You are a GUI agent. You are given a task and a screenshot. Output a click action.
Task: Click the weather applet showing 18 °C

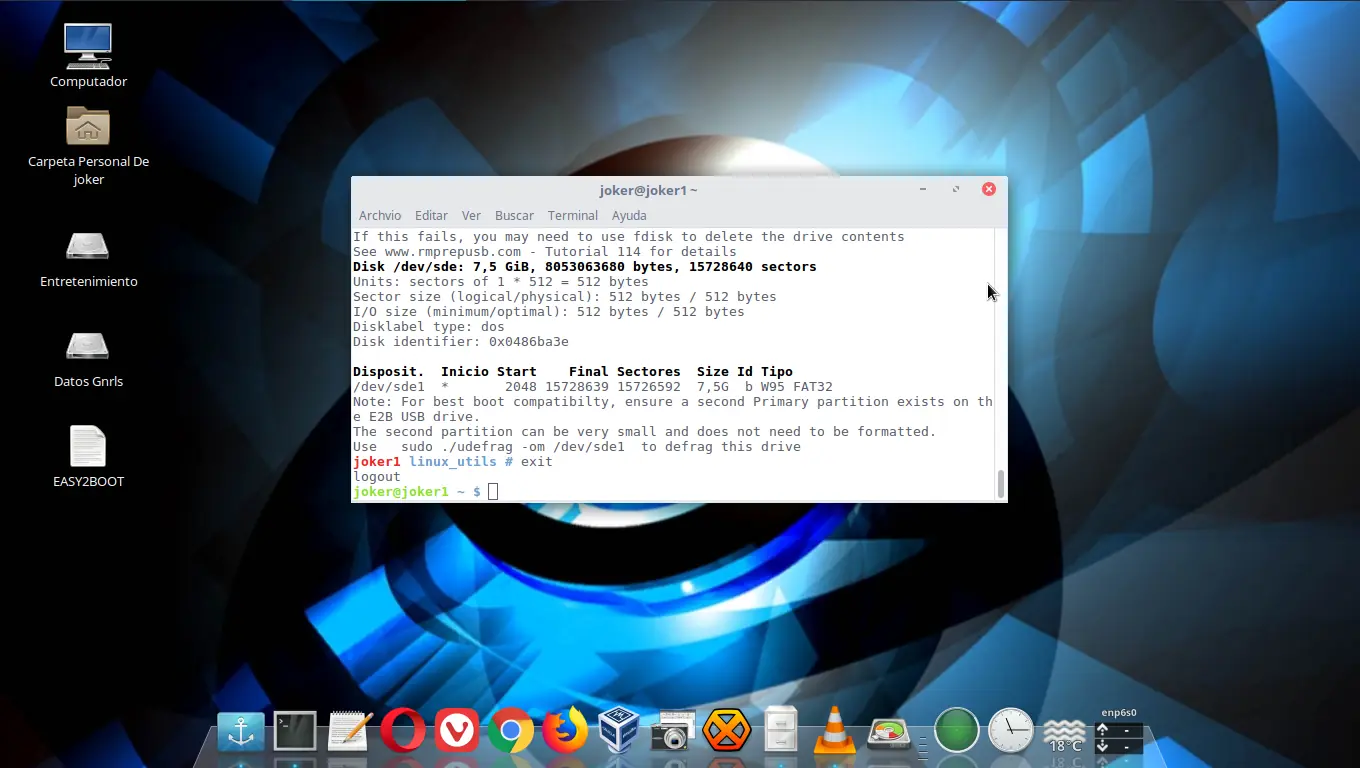click(x=1064, y=735)
